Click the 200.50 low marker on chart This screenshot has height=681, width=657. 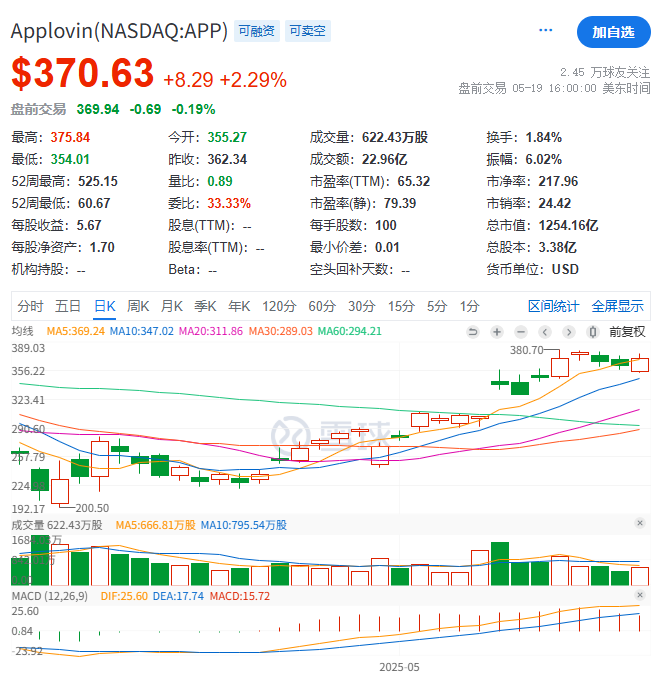(92, 508)
